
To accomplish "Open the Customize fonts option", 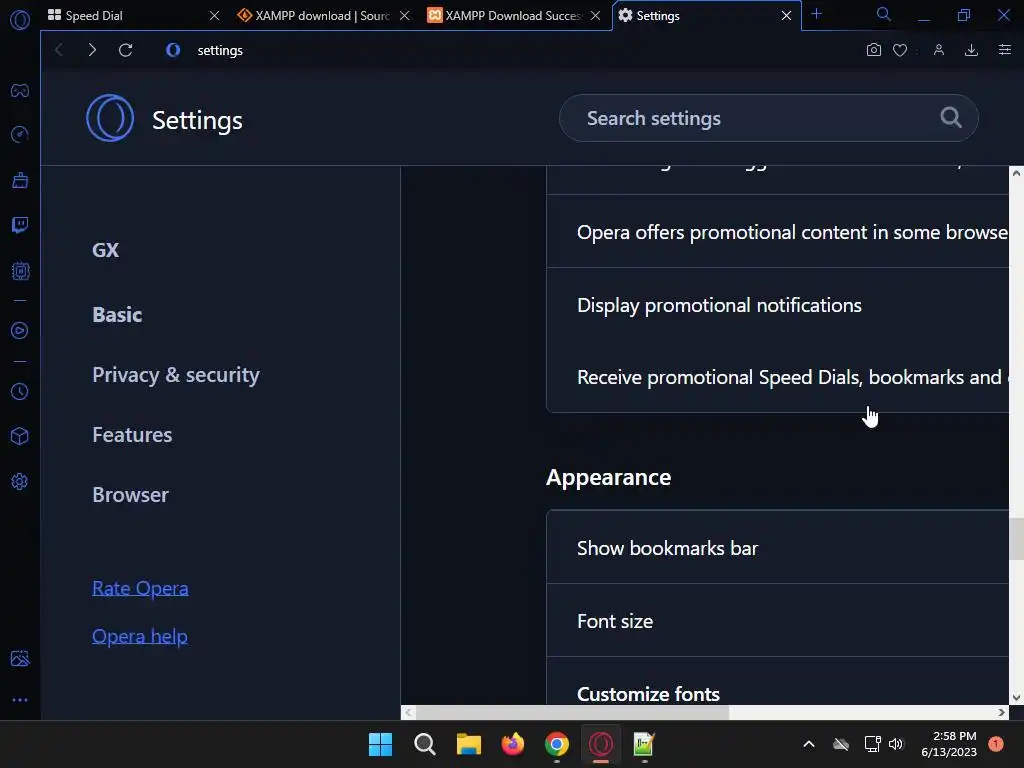I will 777,682.
